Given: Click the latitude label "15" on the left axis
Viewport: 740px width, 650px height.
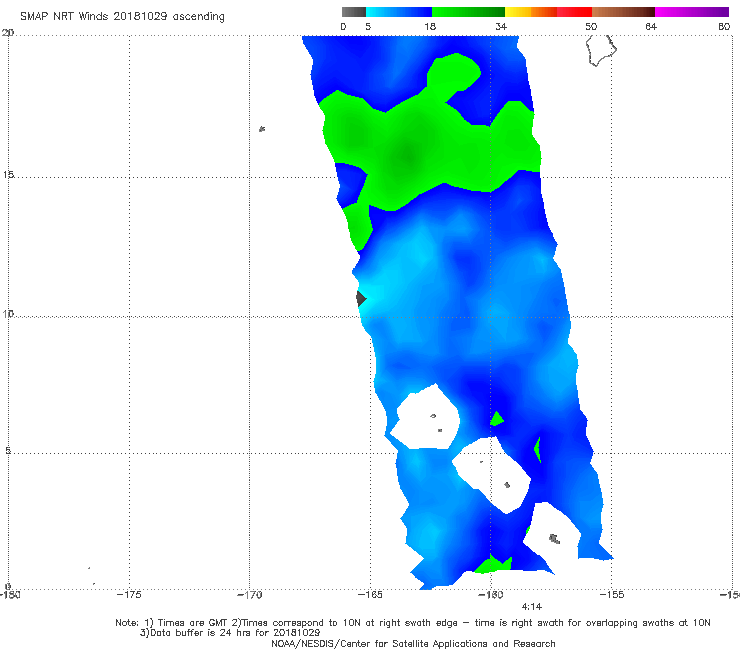Looking at the screenshot, I should point(8,175).
